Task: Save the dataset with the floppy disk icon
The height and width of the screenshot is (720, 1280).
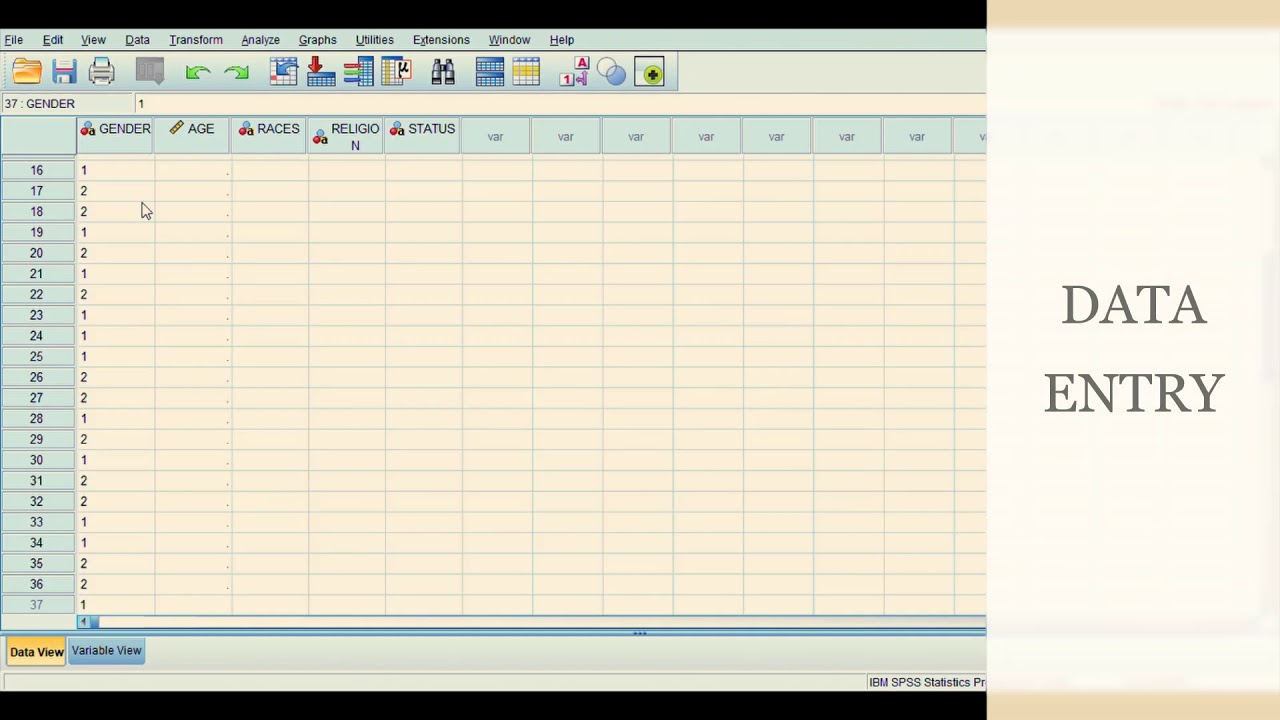Action: (64, 72)
